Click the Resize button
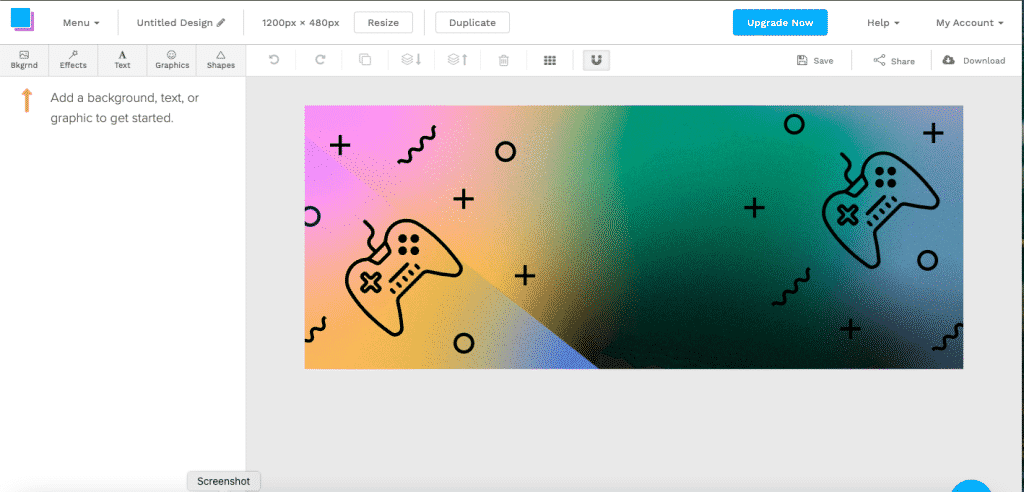Viewport: 1024px width, 492px height. (383, 22)
